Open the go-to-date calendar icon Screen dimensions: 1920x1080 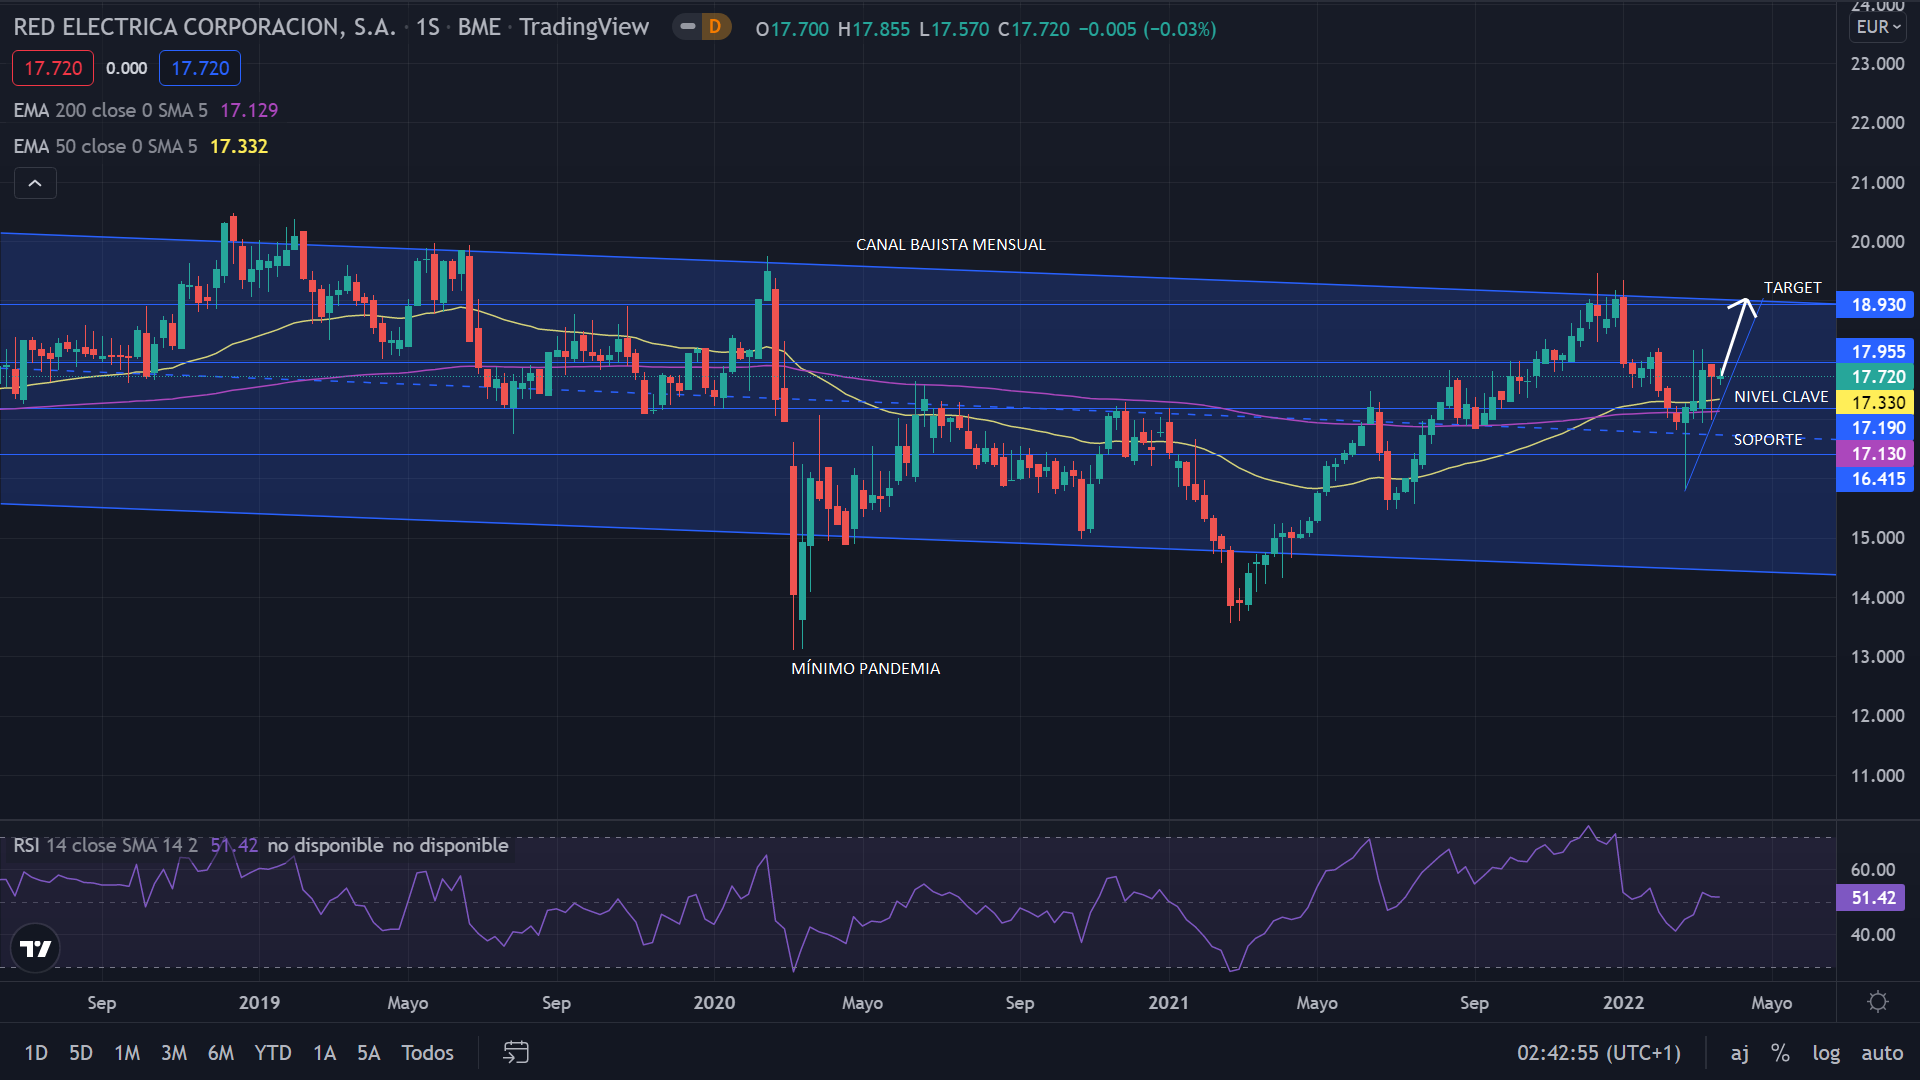click(x=516, y=1052)
